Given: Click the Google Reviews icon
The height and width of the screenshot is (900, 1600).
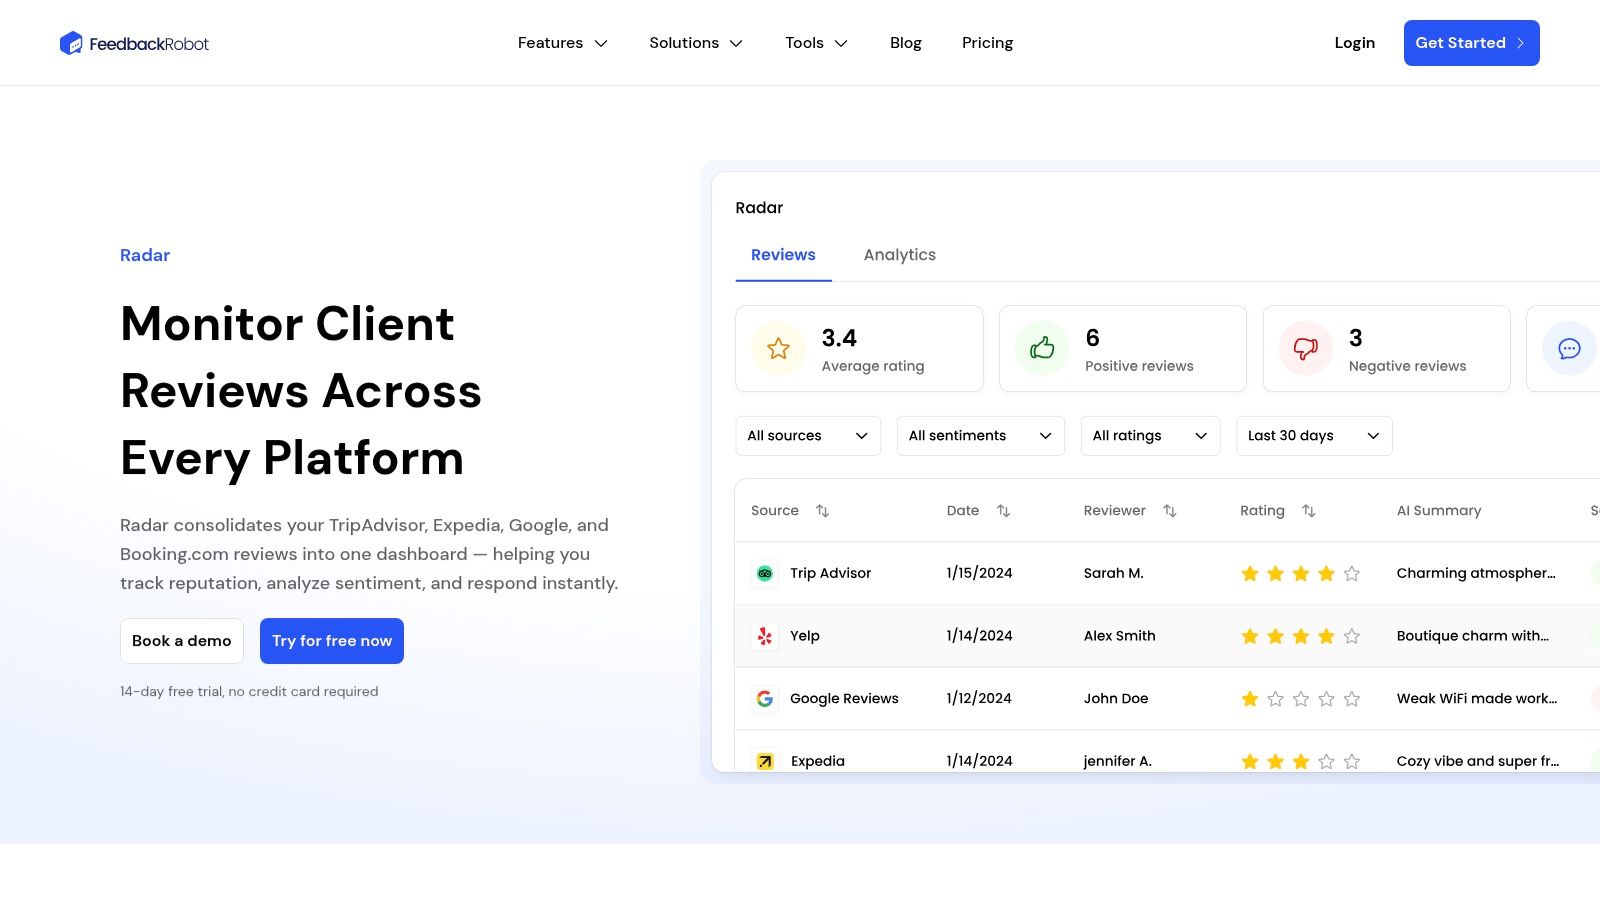Looking at the screenshot, I should tap(764, 698).
